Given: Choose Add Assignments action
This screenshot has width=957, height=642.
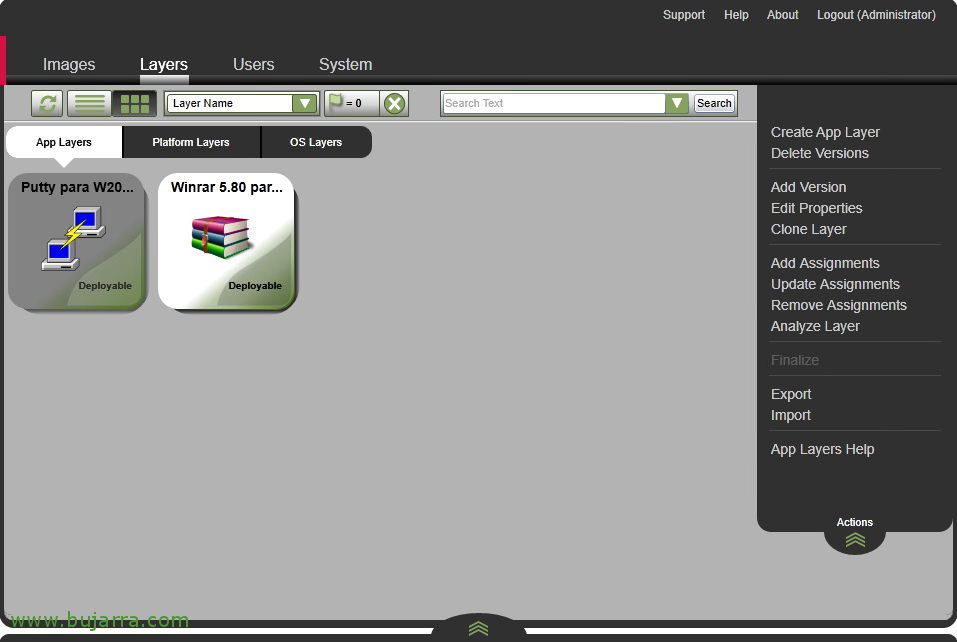Looking at the screenshot, I should pyautogui.click(x=825, y=263).
